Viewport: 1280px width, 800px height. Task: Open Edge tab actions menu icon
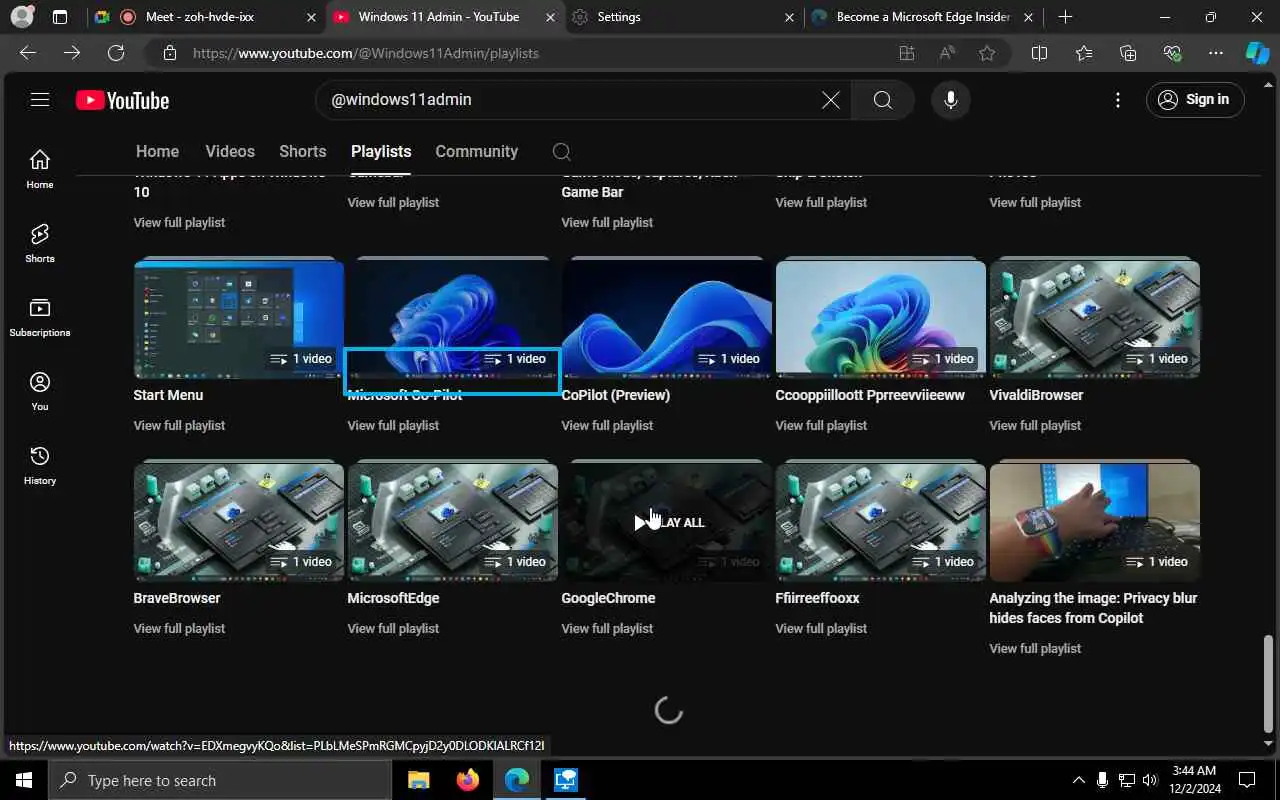60,17
